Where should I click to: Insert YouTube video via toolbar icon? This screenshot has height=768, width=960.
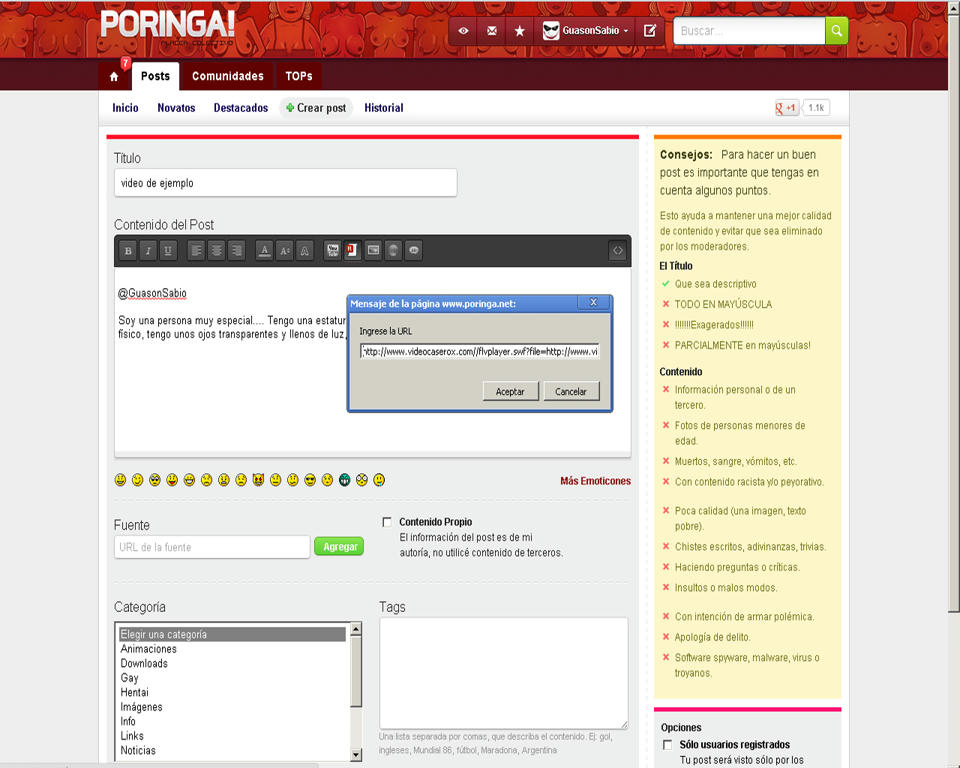pyautogui.click(x=332, y=251)
